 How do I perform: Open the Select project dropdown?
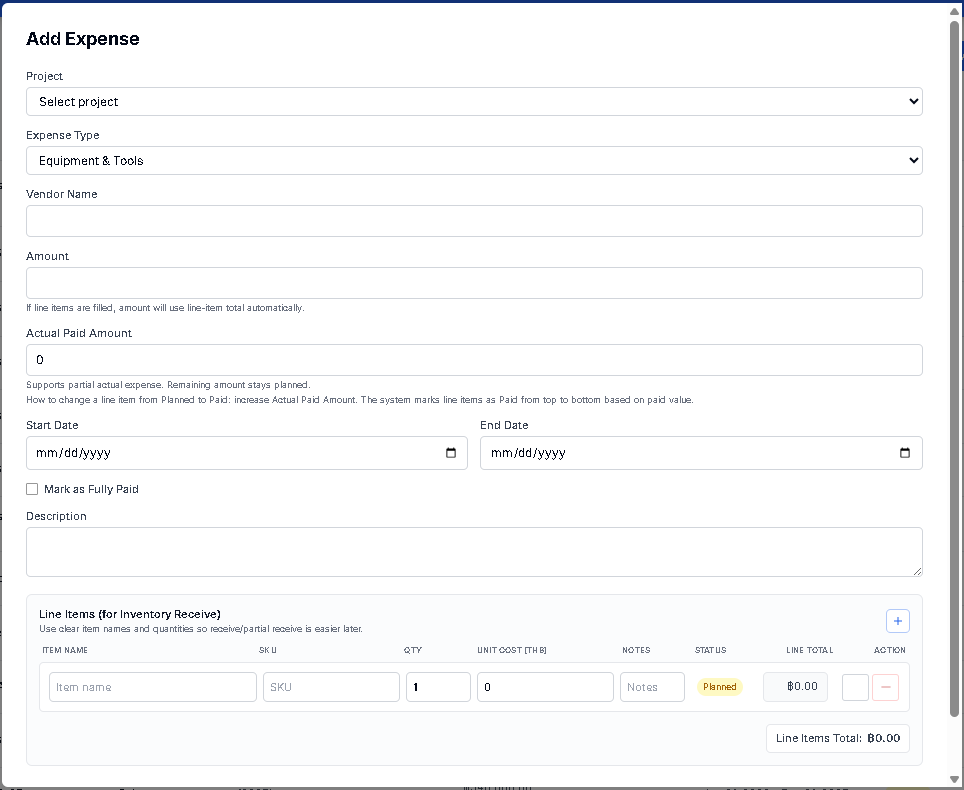tap(474, 102)
